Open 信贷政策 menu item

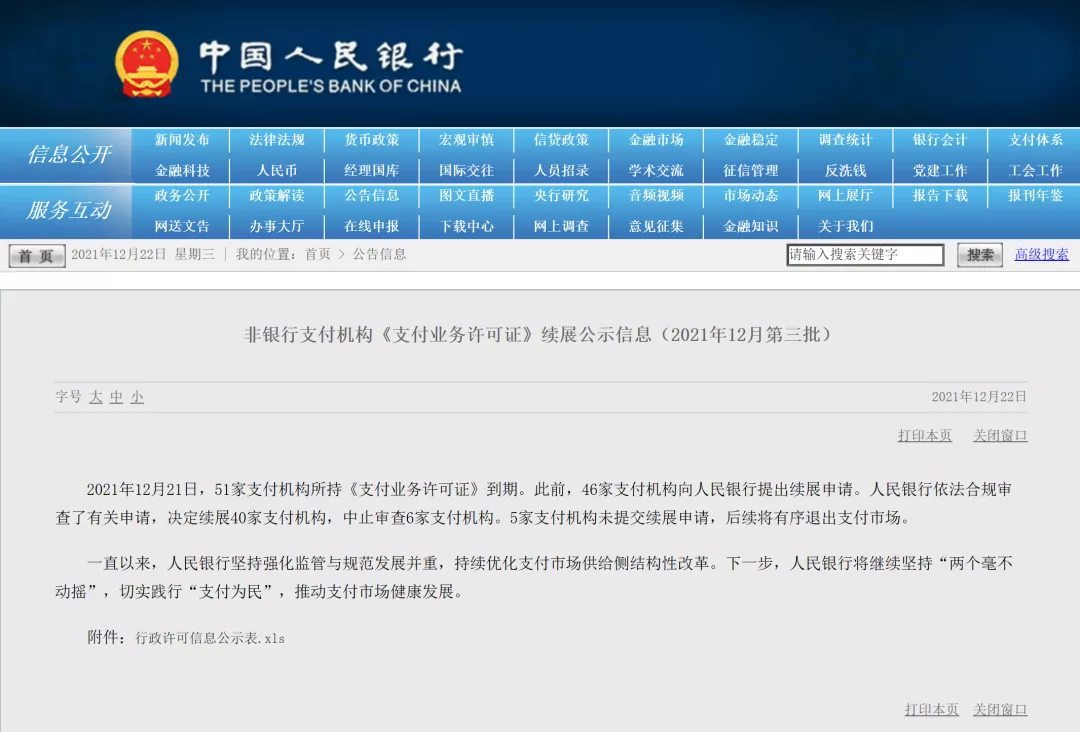(x=561, y=140)
